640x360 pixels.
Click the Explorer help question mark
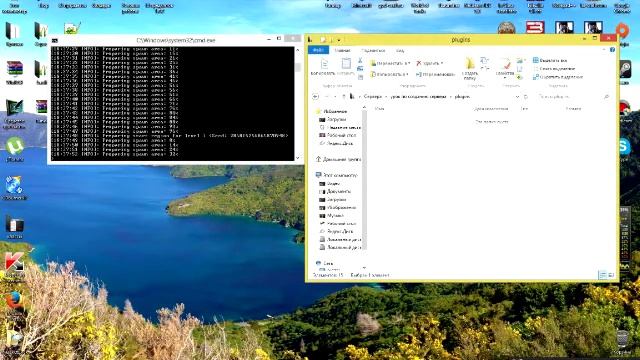coord(612,50)
